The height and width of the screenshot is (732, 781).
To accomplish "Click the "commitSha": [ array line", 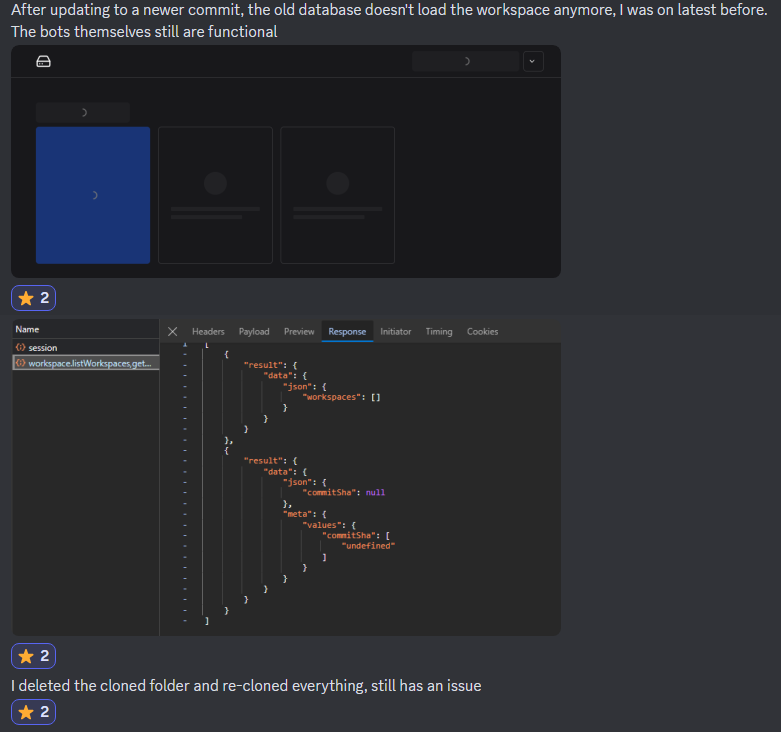I will [356, 535].
